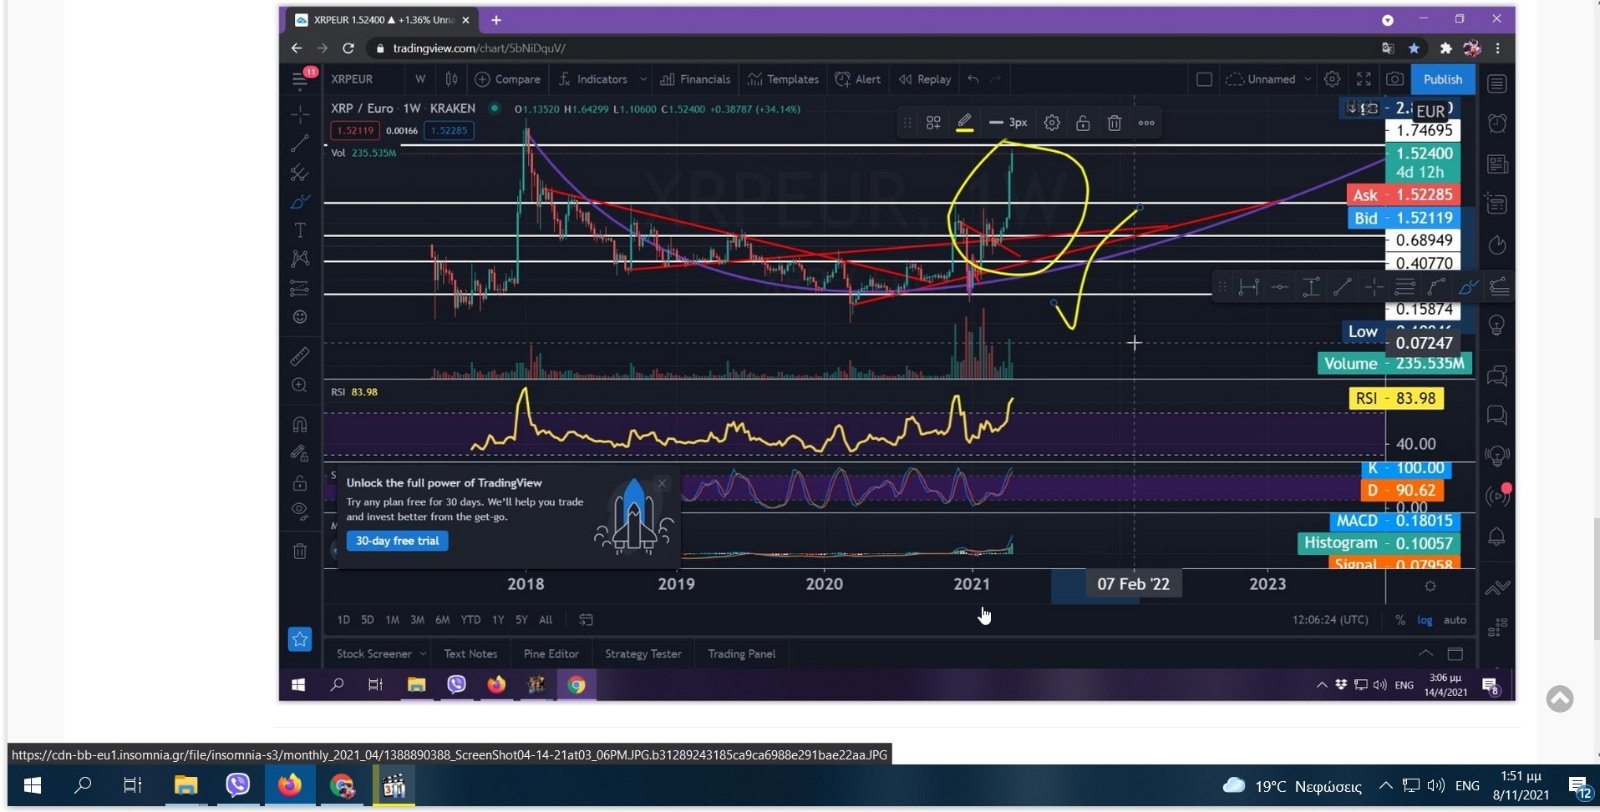This screenshot has width=1600, height=812.
Task: Select the trend line drawing tool
Action: coord(299,143)
